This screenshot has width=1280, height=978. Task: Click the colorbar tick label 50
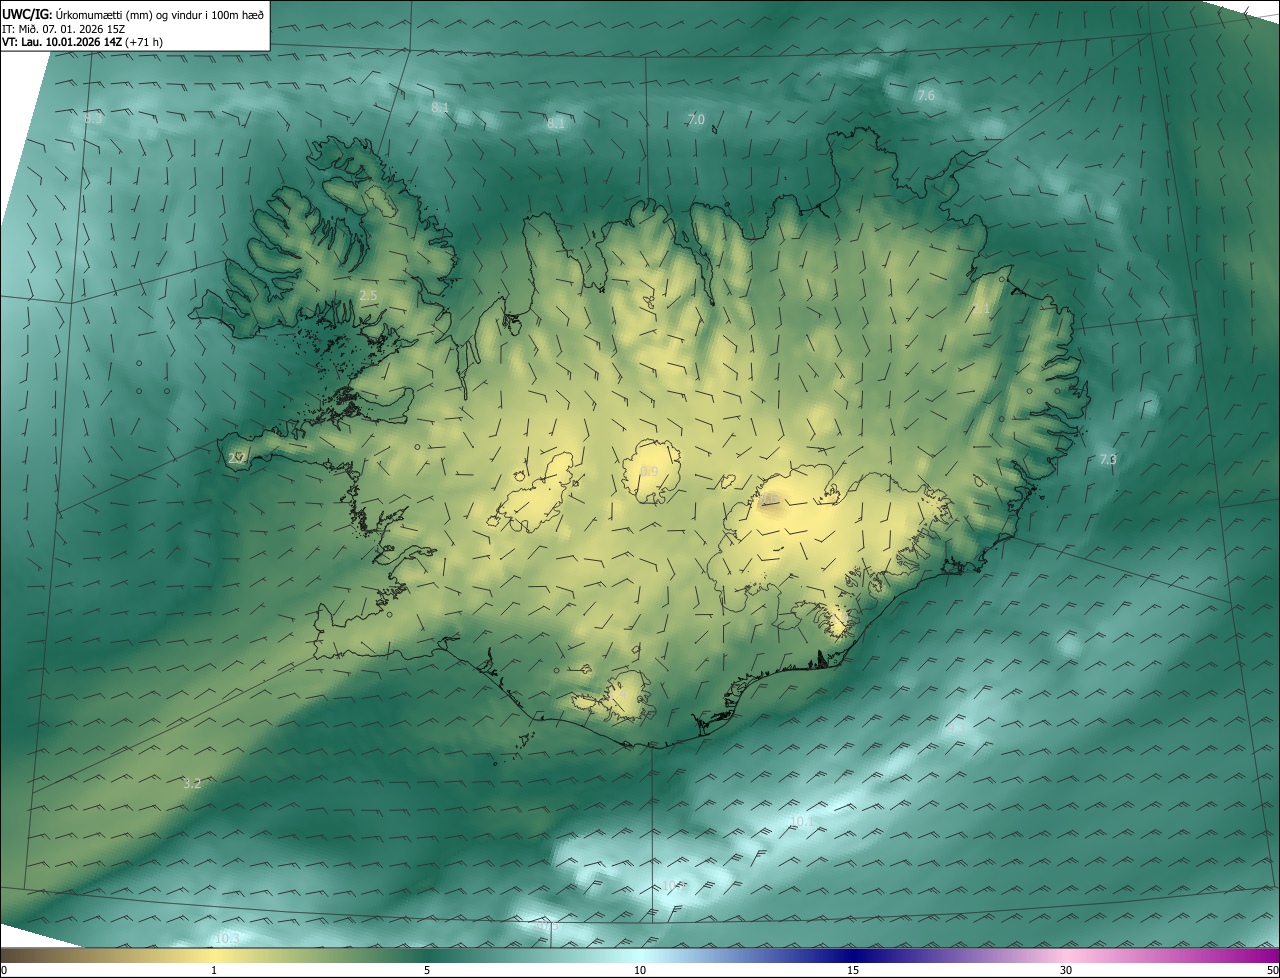click(x=1272, y=970)
